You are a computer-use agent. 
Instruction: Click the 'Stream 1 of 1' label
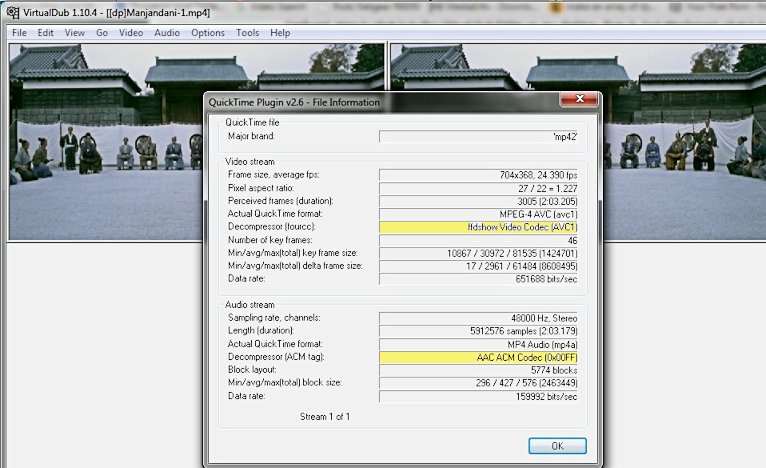[x=325, y=417]
